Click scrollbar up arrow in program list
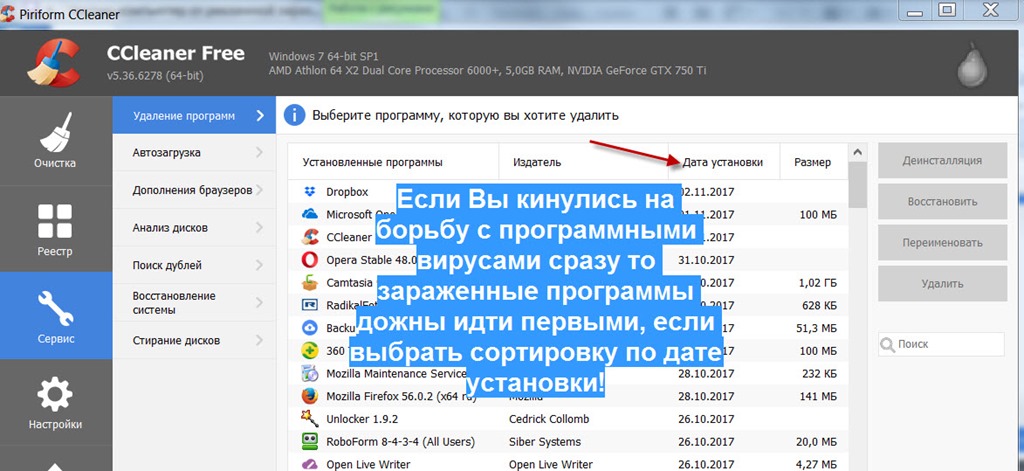This screenshot has width=1024, height=471. coord(857,152)
